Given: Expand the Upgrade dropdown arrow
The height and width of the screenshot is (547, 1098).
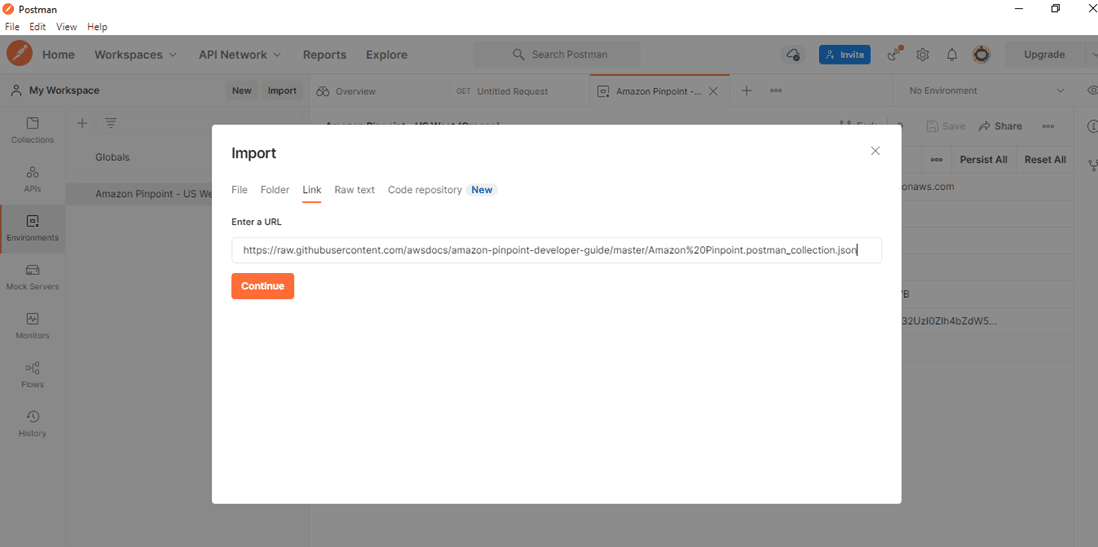Looking at the screenshot, I should [x=1092, y=55].
